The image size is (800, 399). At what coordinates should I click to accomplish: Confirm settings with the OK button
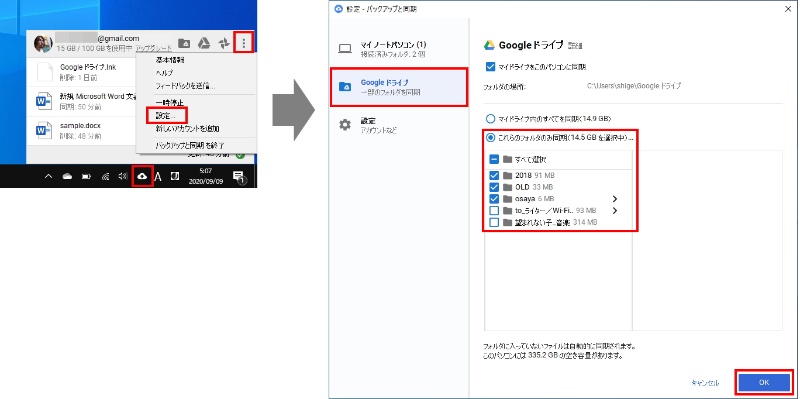point(764,382)
